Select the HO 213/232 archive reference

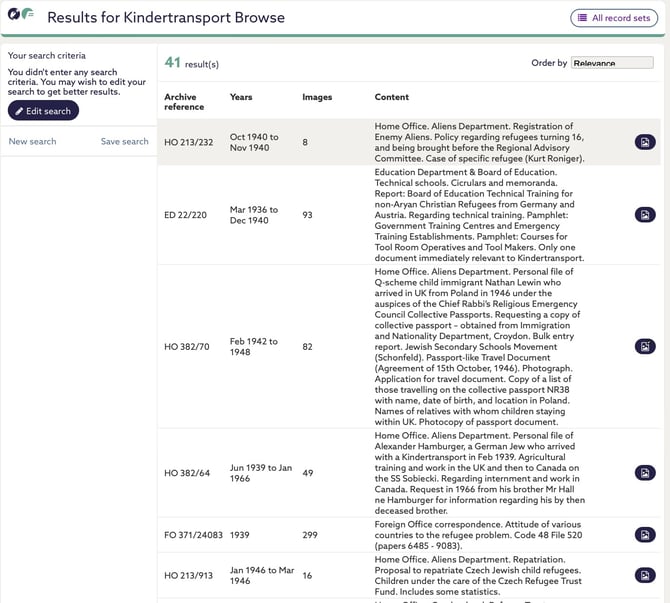pyautogui.click(x=189, y=143)
